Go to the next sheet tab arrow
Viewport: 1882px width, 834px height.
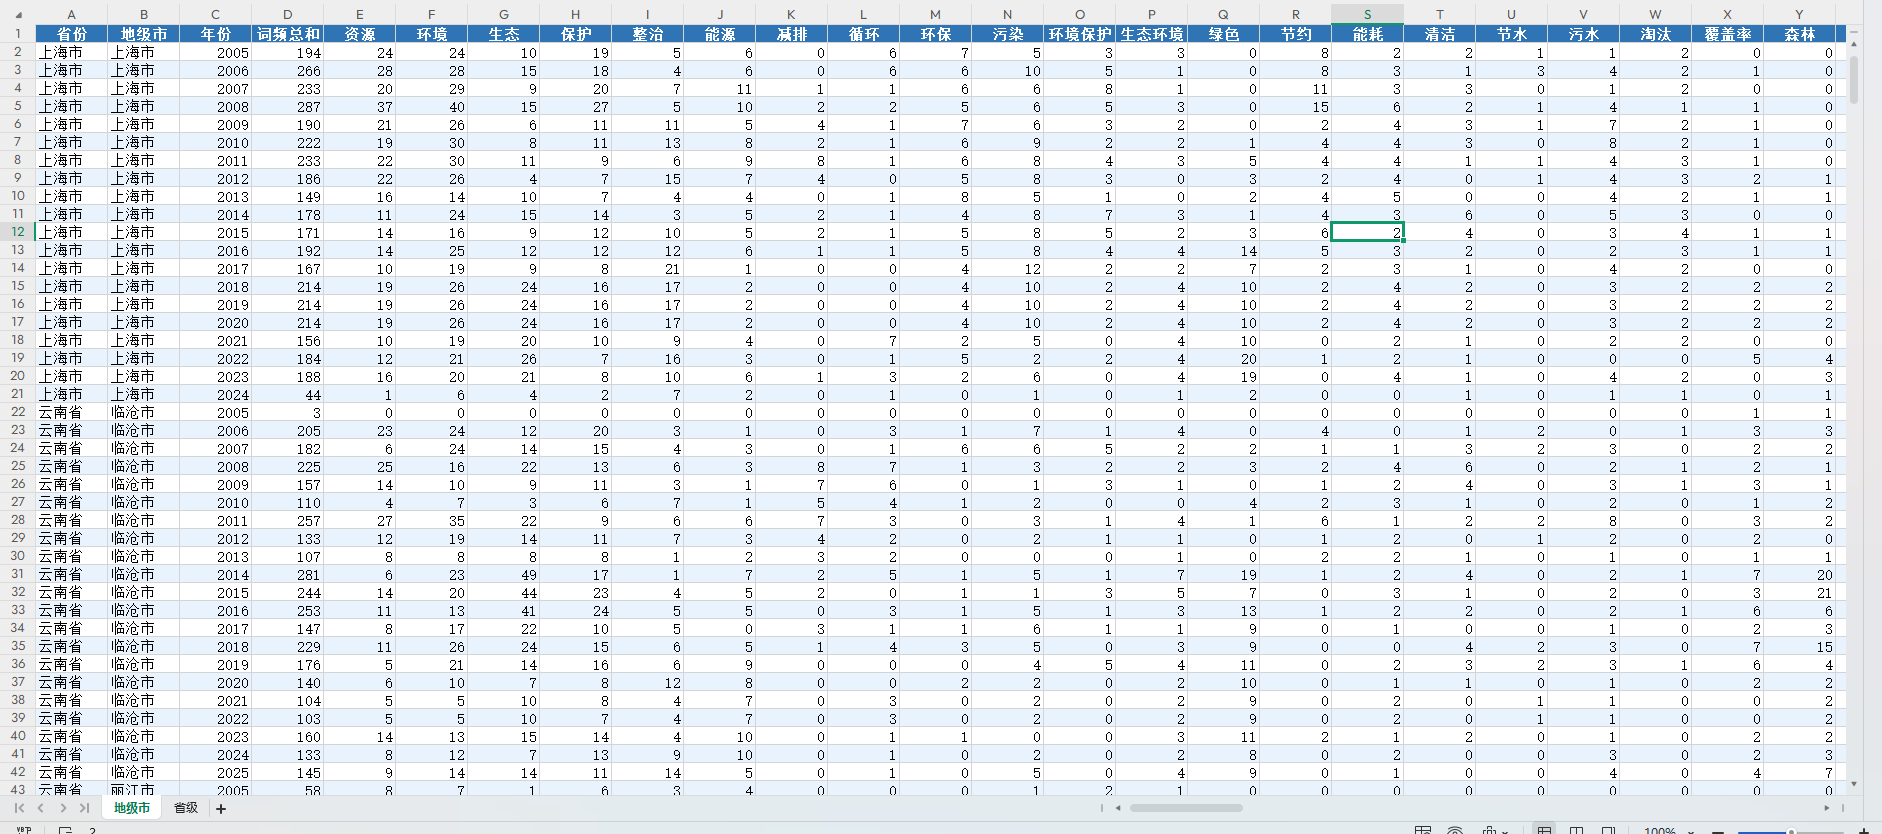click(63, 808)
